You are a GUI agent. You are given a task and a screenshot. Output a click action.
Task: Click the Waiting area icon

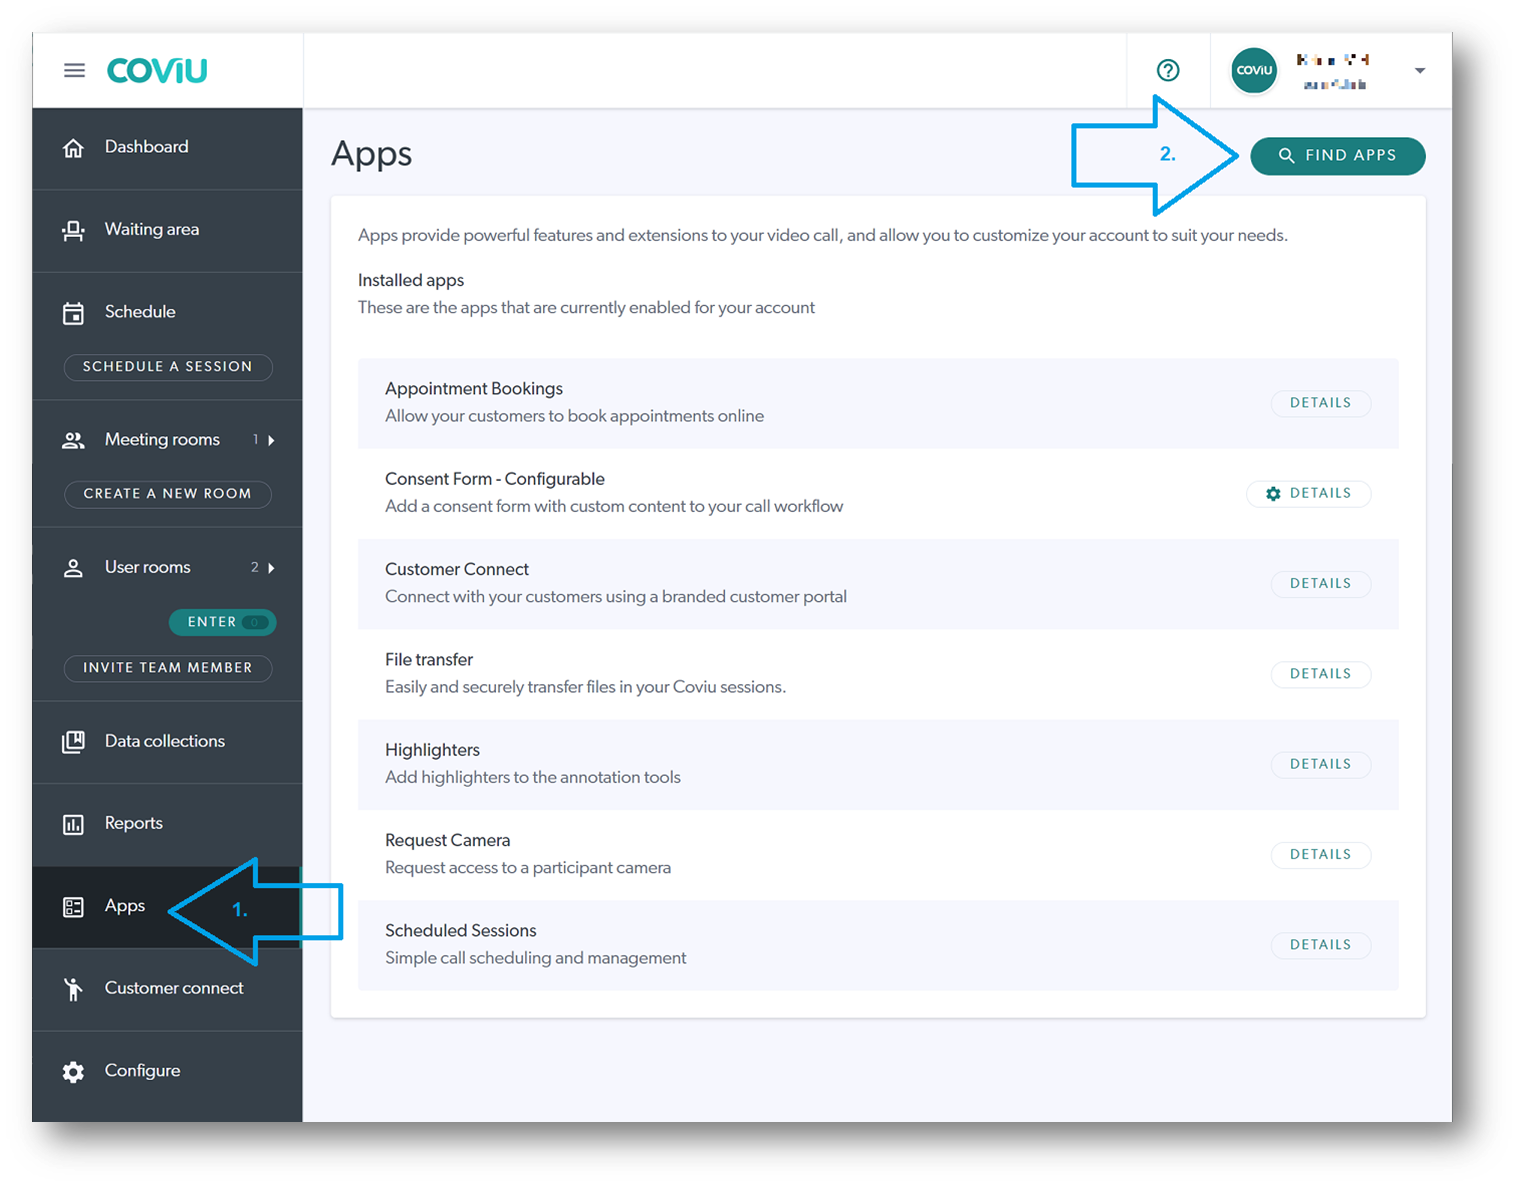pos(73,231)
